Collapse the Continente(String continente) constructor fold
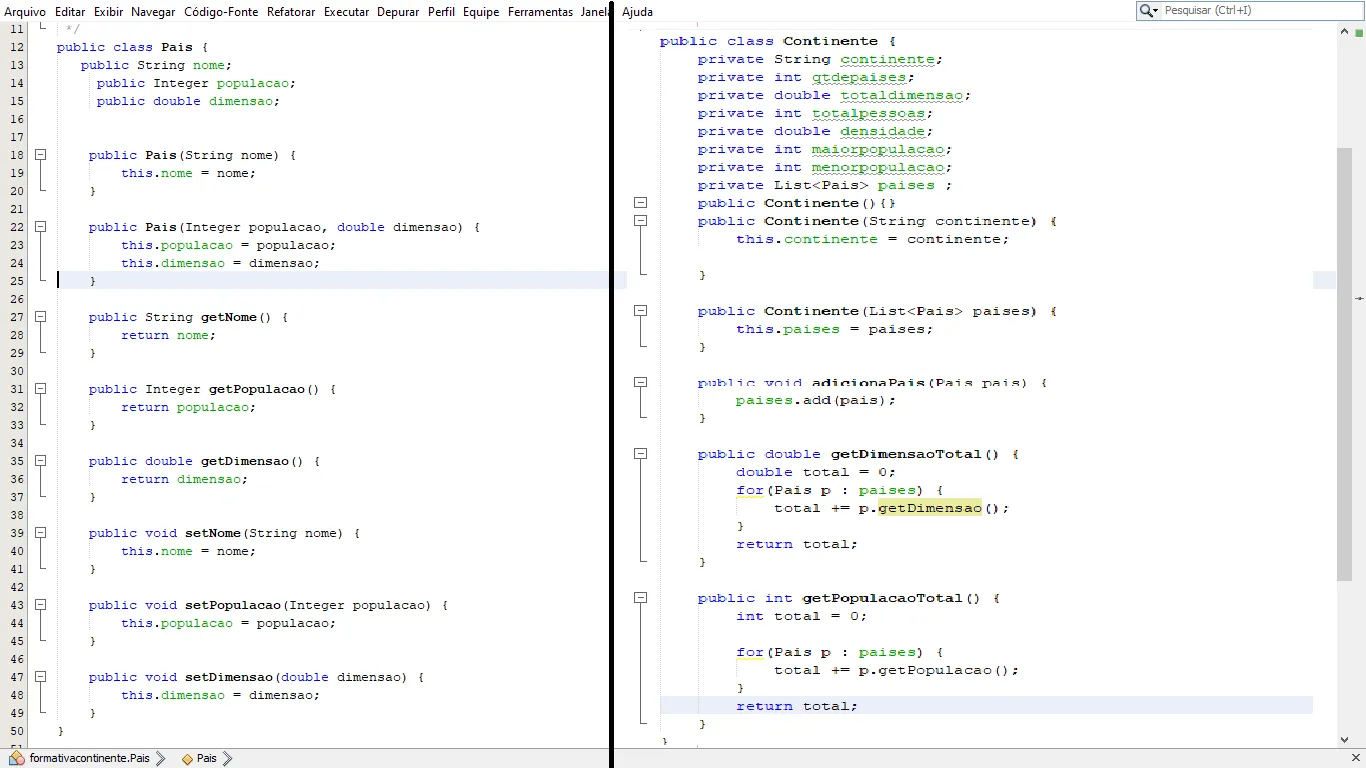1366x768 pixels. pyautogui.click(x=641, y=220)
